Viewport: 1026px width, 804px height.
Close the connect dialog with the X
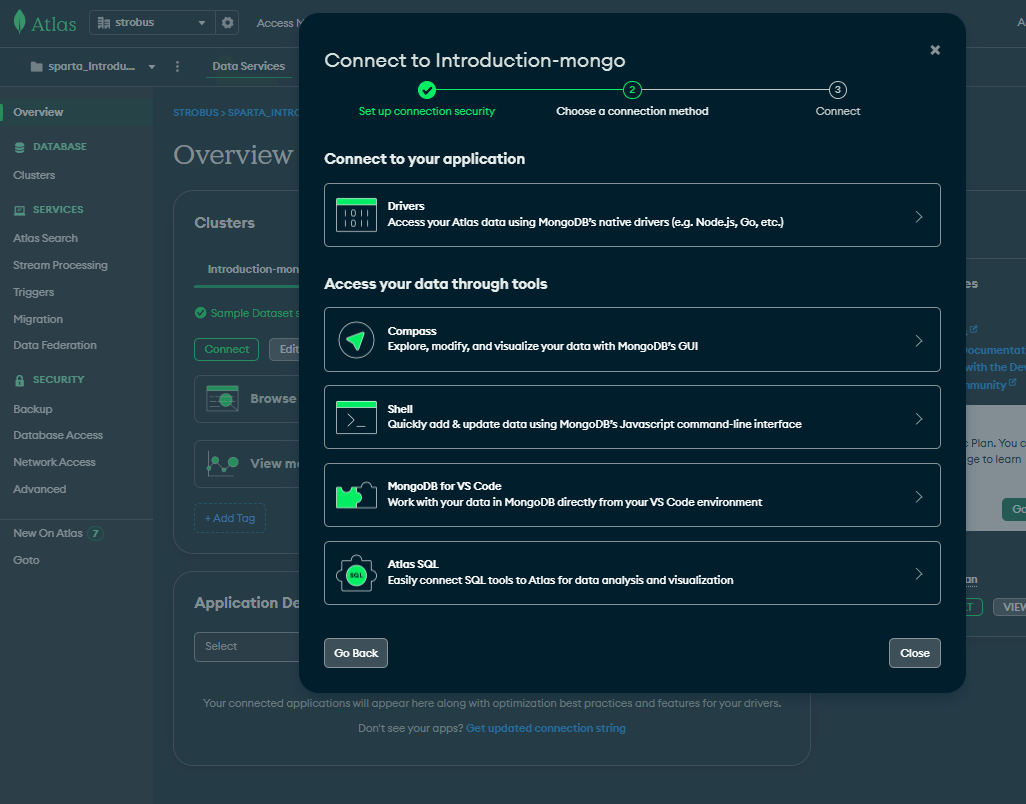[x=935, y=50]
